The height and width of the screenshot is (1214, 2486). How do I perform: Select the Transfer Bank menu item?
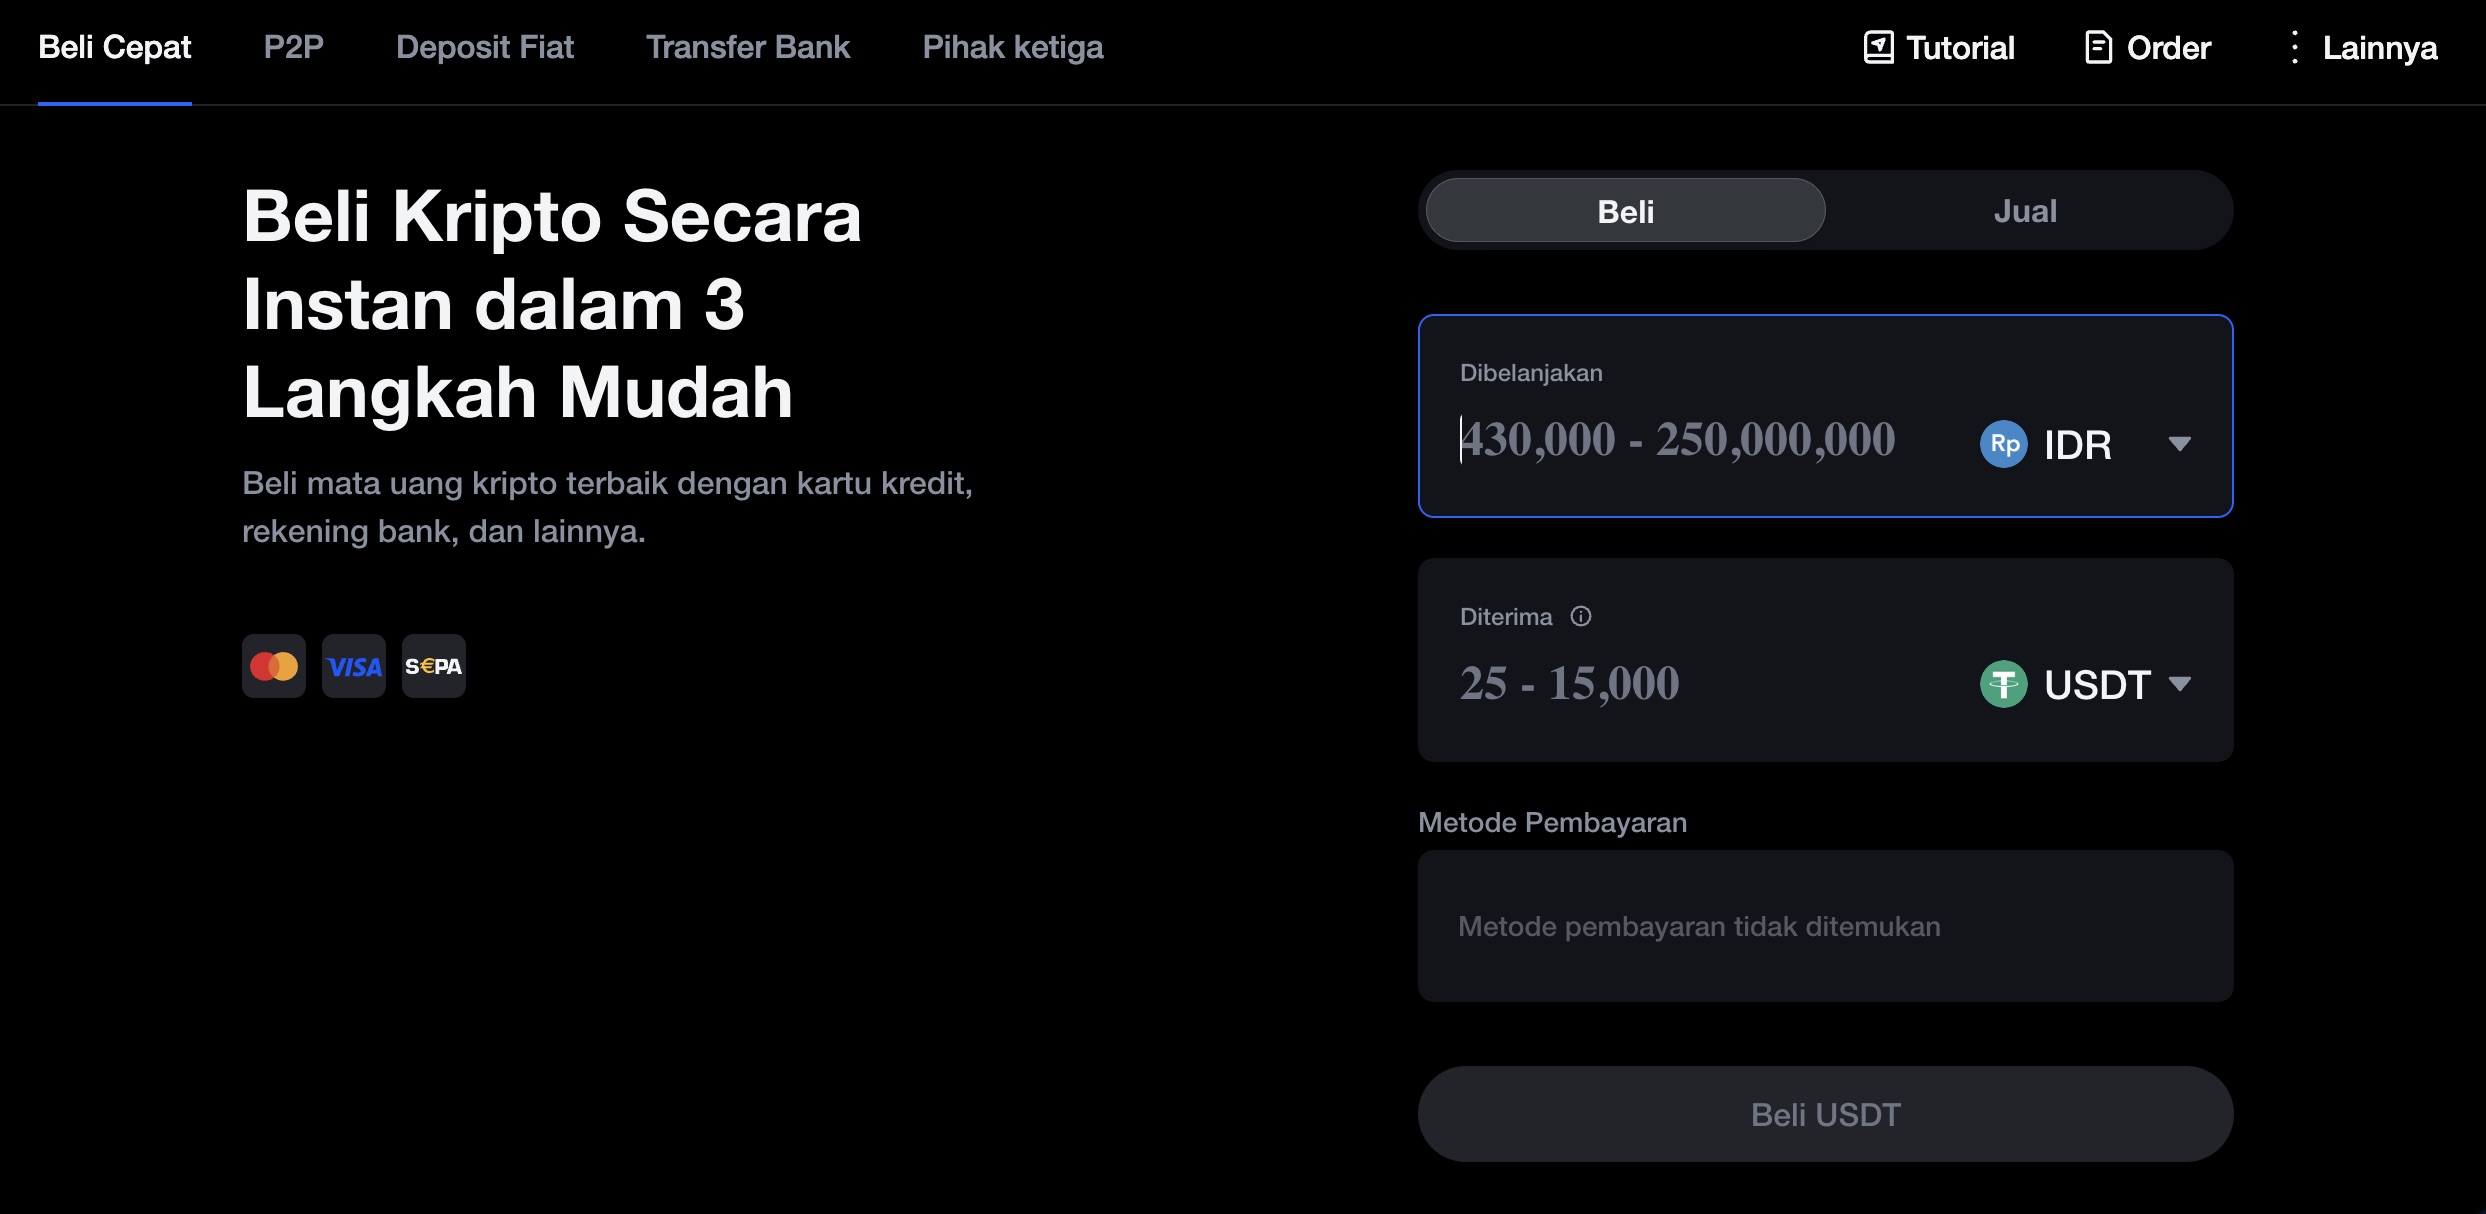[x=748, y=46]
